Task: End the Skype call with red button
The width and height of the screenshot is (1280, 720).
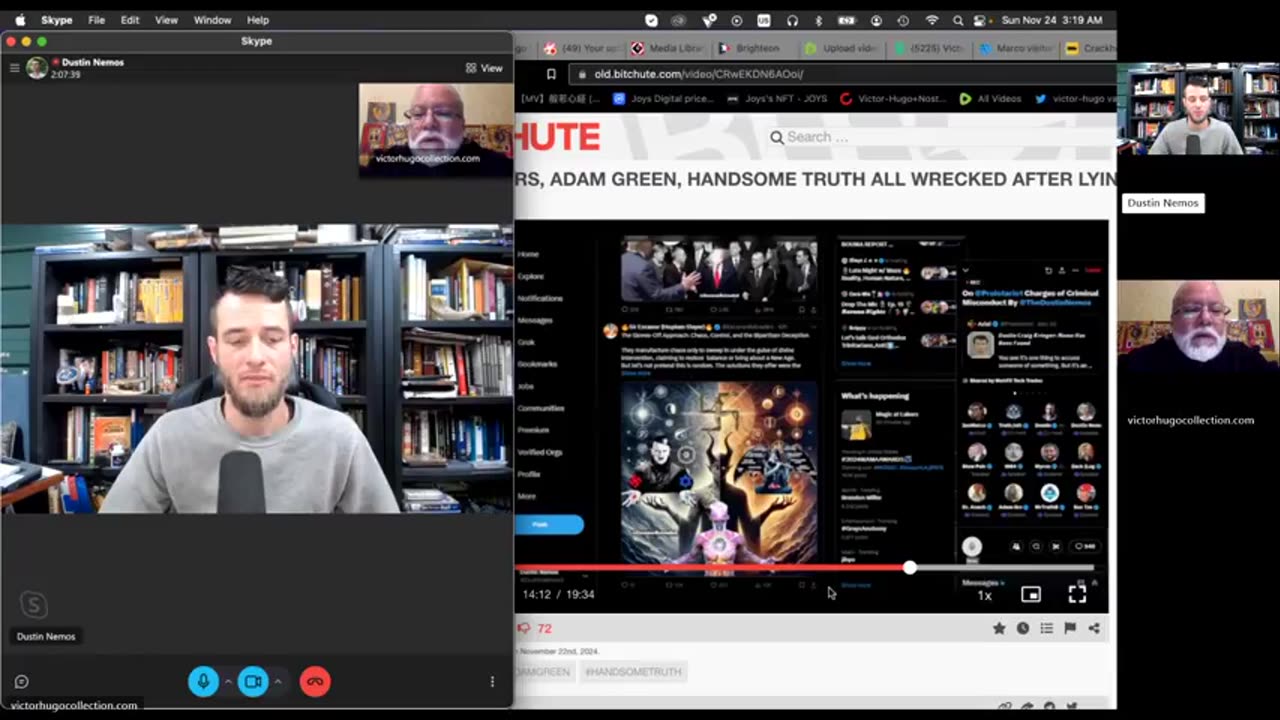Action: click(x=315, y=681)
